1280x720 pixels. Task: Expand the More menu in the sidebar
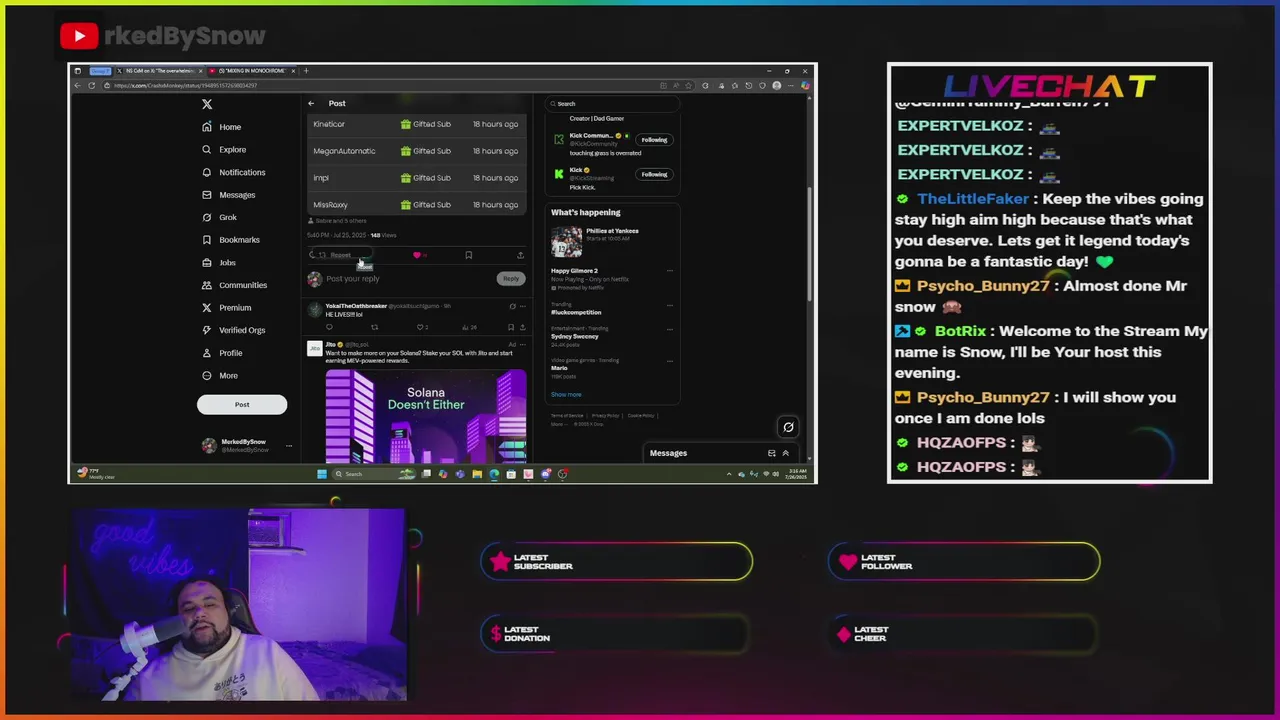[x=221, y=376]
